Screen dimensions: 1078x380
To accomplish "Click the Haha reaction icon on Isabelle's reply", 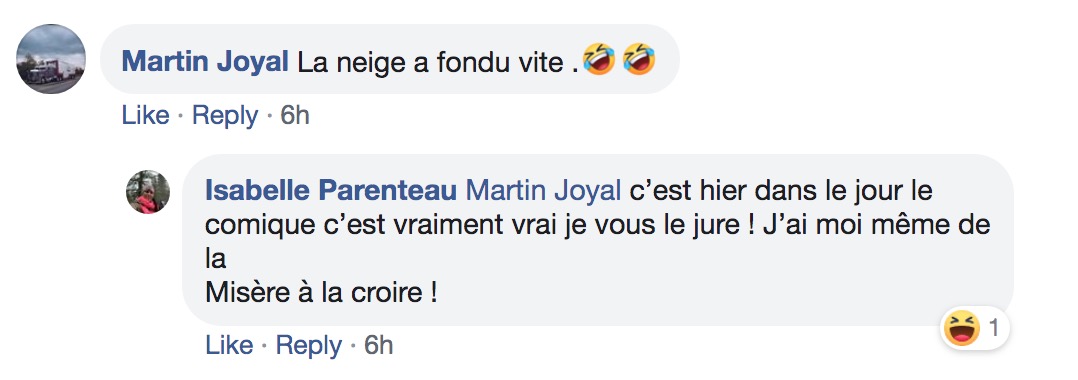I will pos(961,329).
